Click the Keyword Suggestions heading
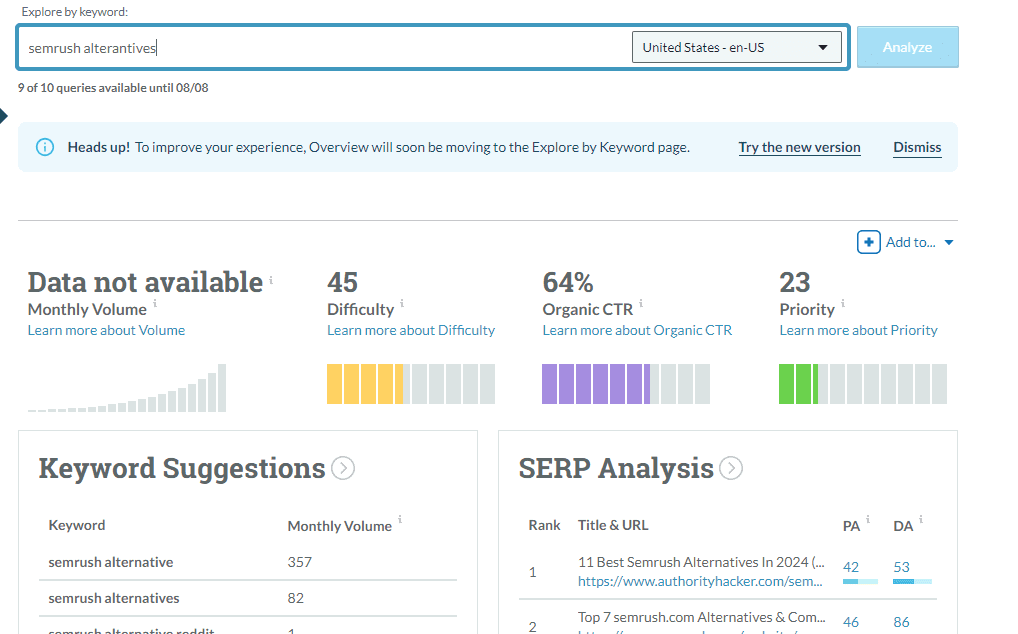1018x634 pixels. (x=182, y=469)
